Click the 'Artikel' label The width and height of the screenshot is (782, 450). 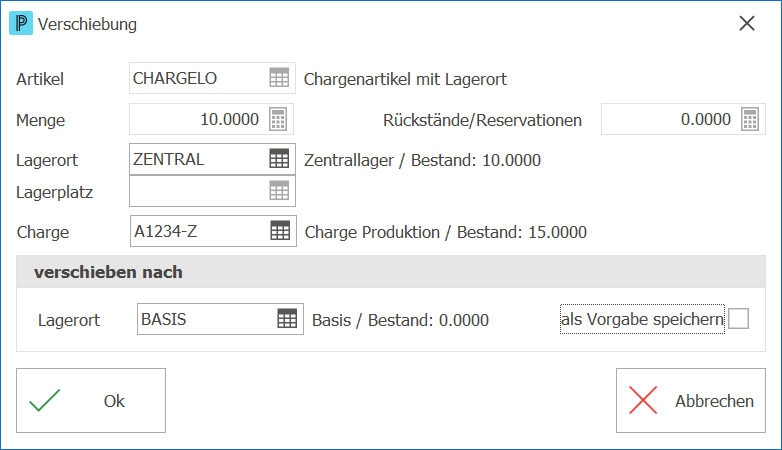(40, 79)
